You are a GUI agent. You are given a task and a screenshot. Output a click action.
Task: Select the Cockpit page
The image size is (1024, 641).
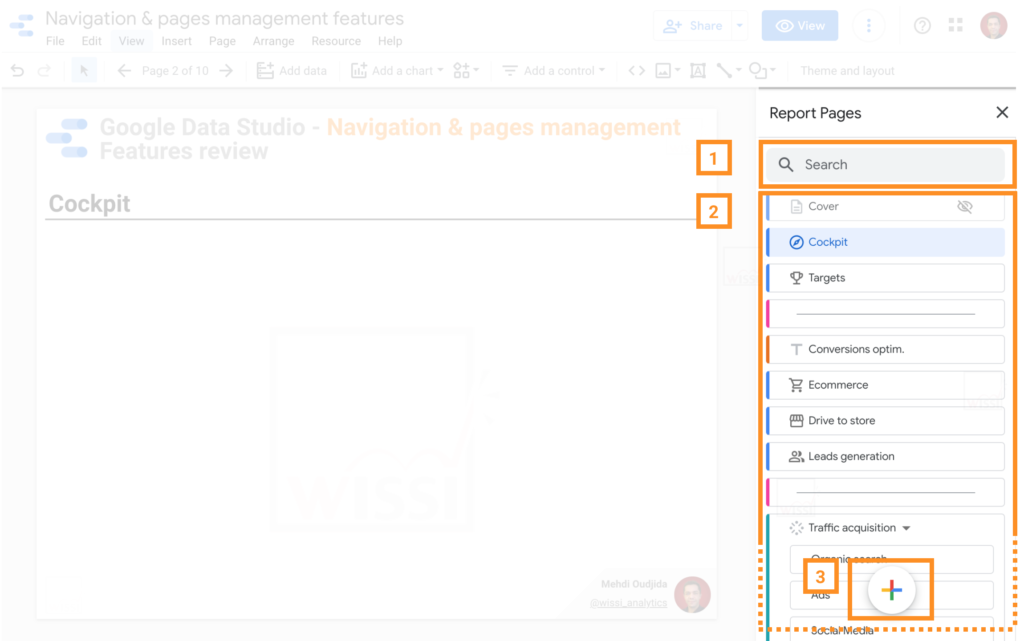[x=885, y=242]
